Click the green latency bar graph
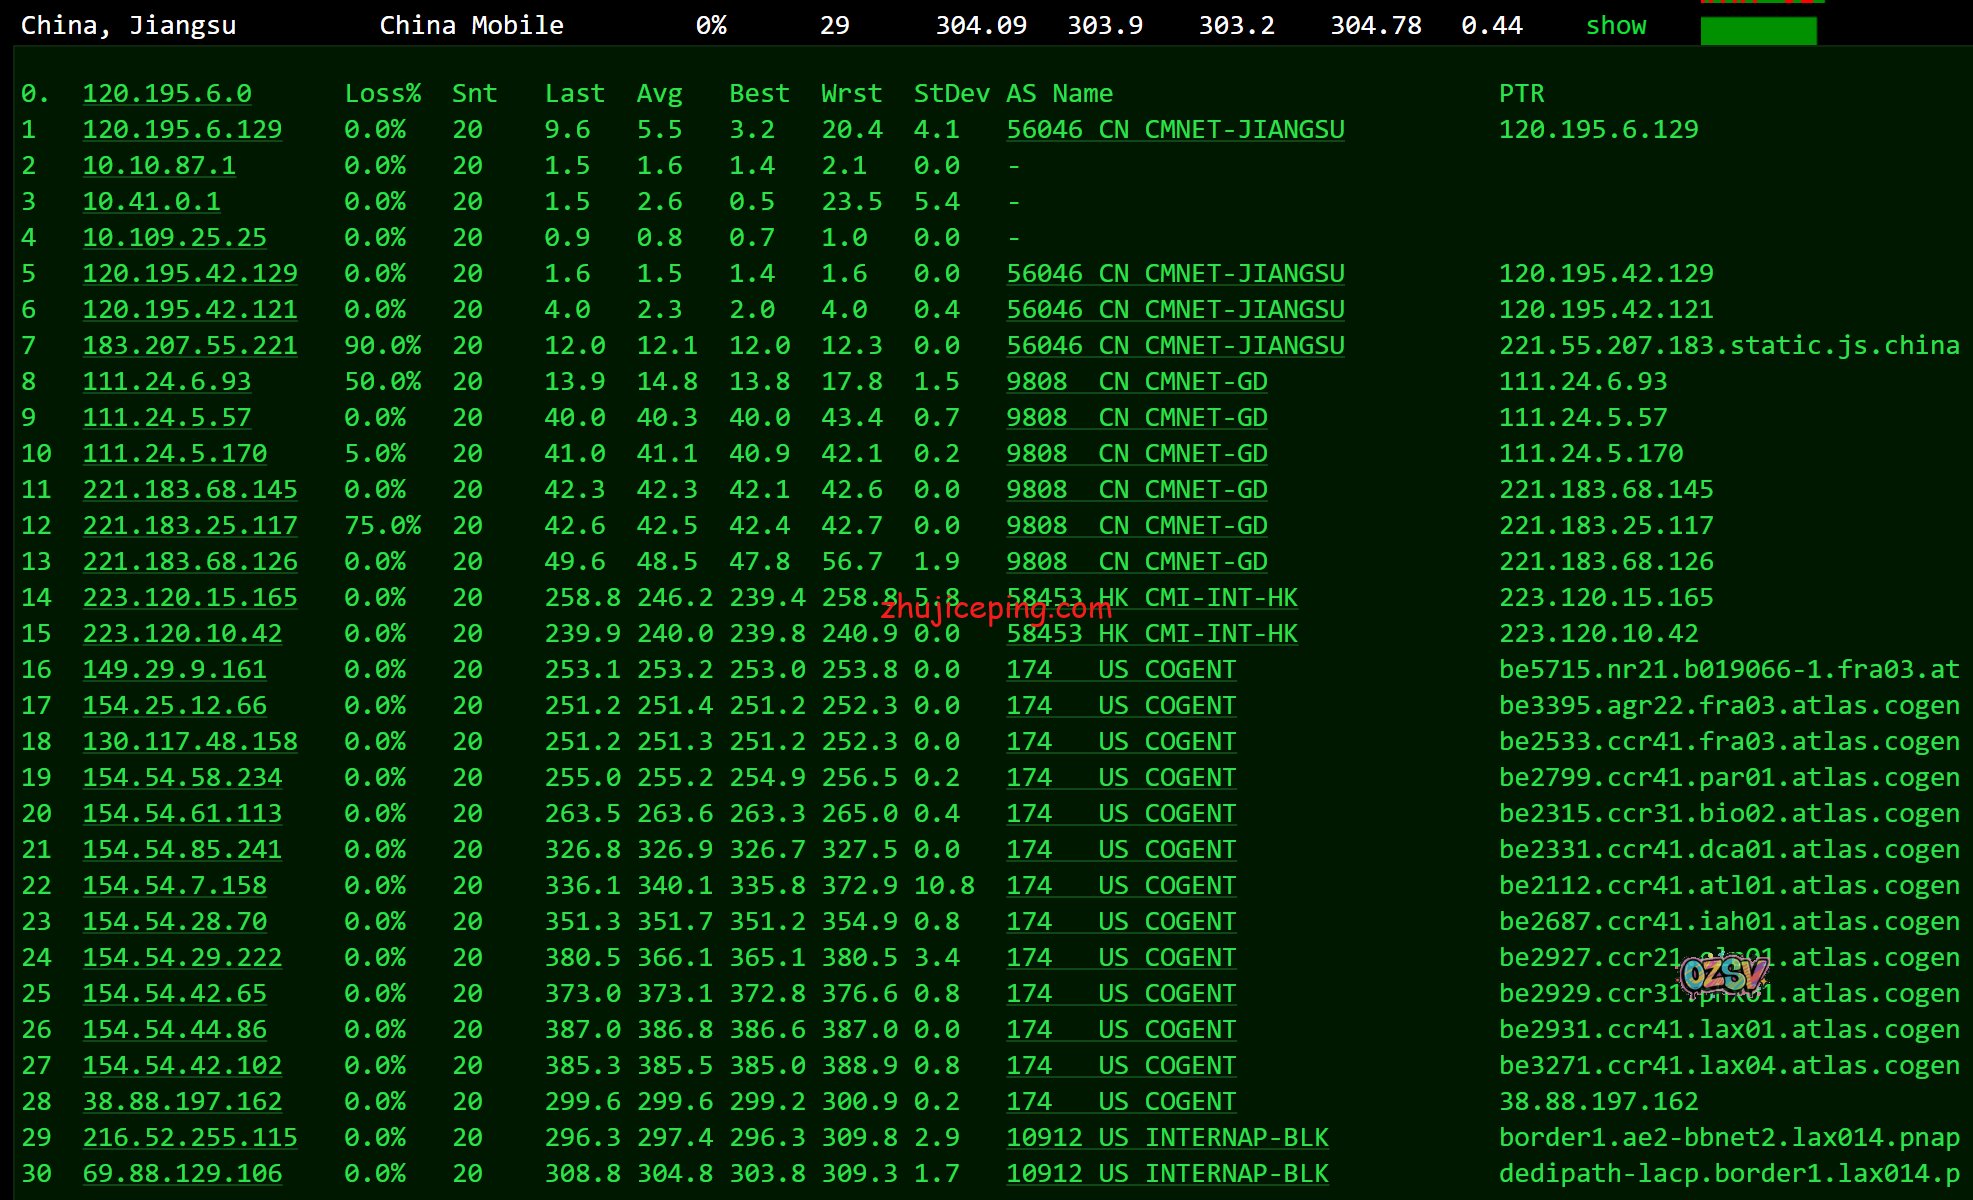The width and height of the screenshot is (1973, 1200). (1758, 31)
